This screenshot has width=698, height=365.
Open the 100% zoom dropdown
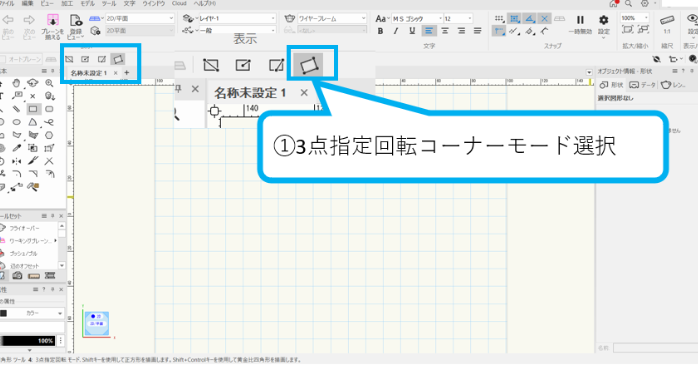634,18
